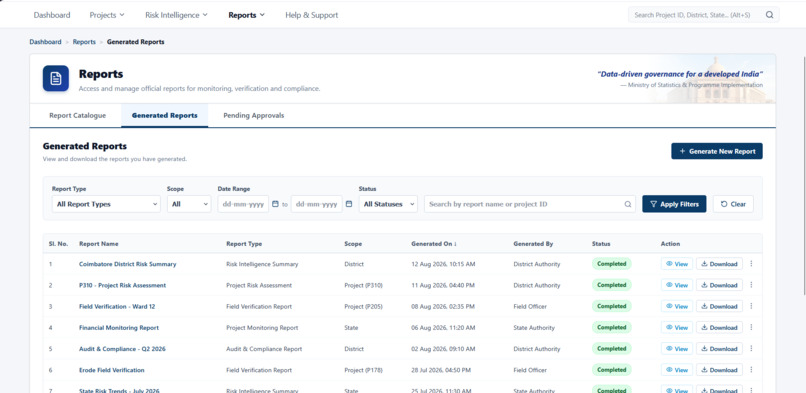This screenshot has width=806, height=393.
Task: Follow the Dashboard breadcrumb link
Action: pos(45,42)
